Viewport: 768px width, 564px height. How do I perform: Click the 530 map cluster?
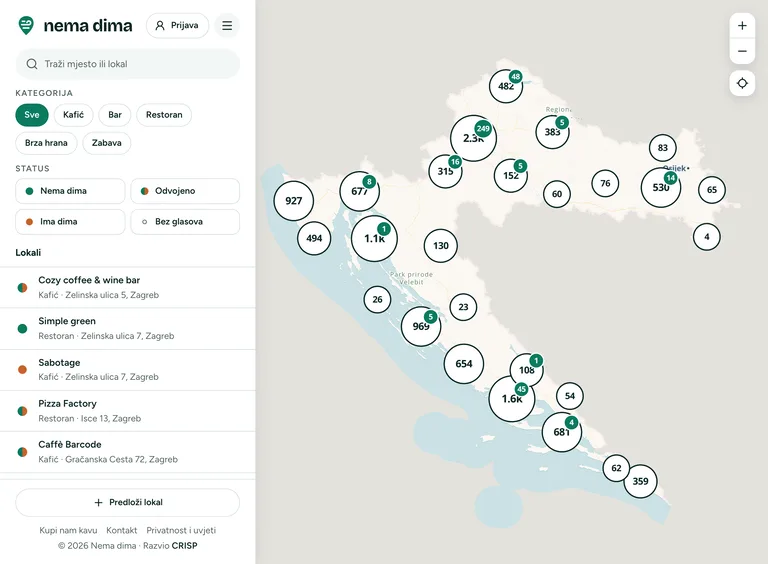(661, 188)
